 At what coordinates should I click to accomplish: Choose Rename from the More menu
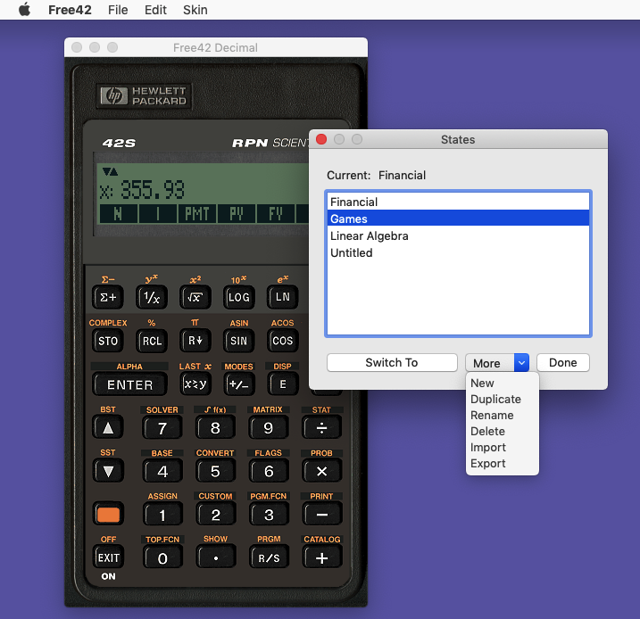click(x=502, y=415)
